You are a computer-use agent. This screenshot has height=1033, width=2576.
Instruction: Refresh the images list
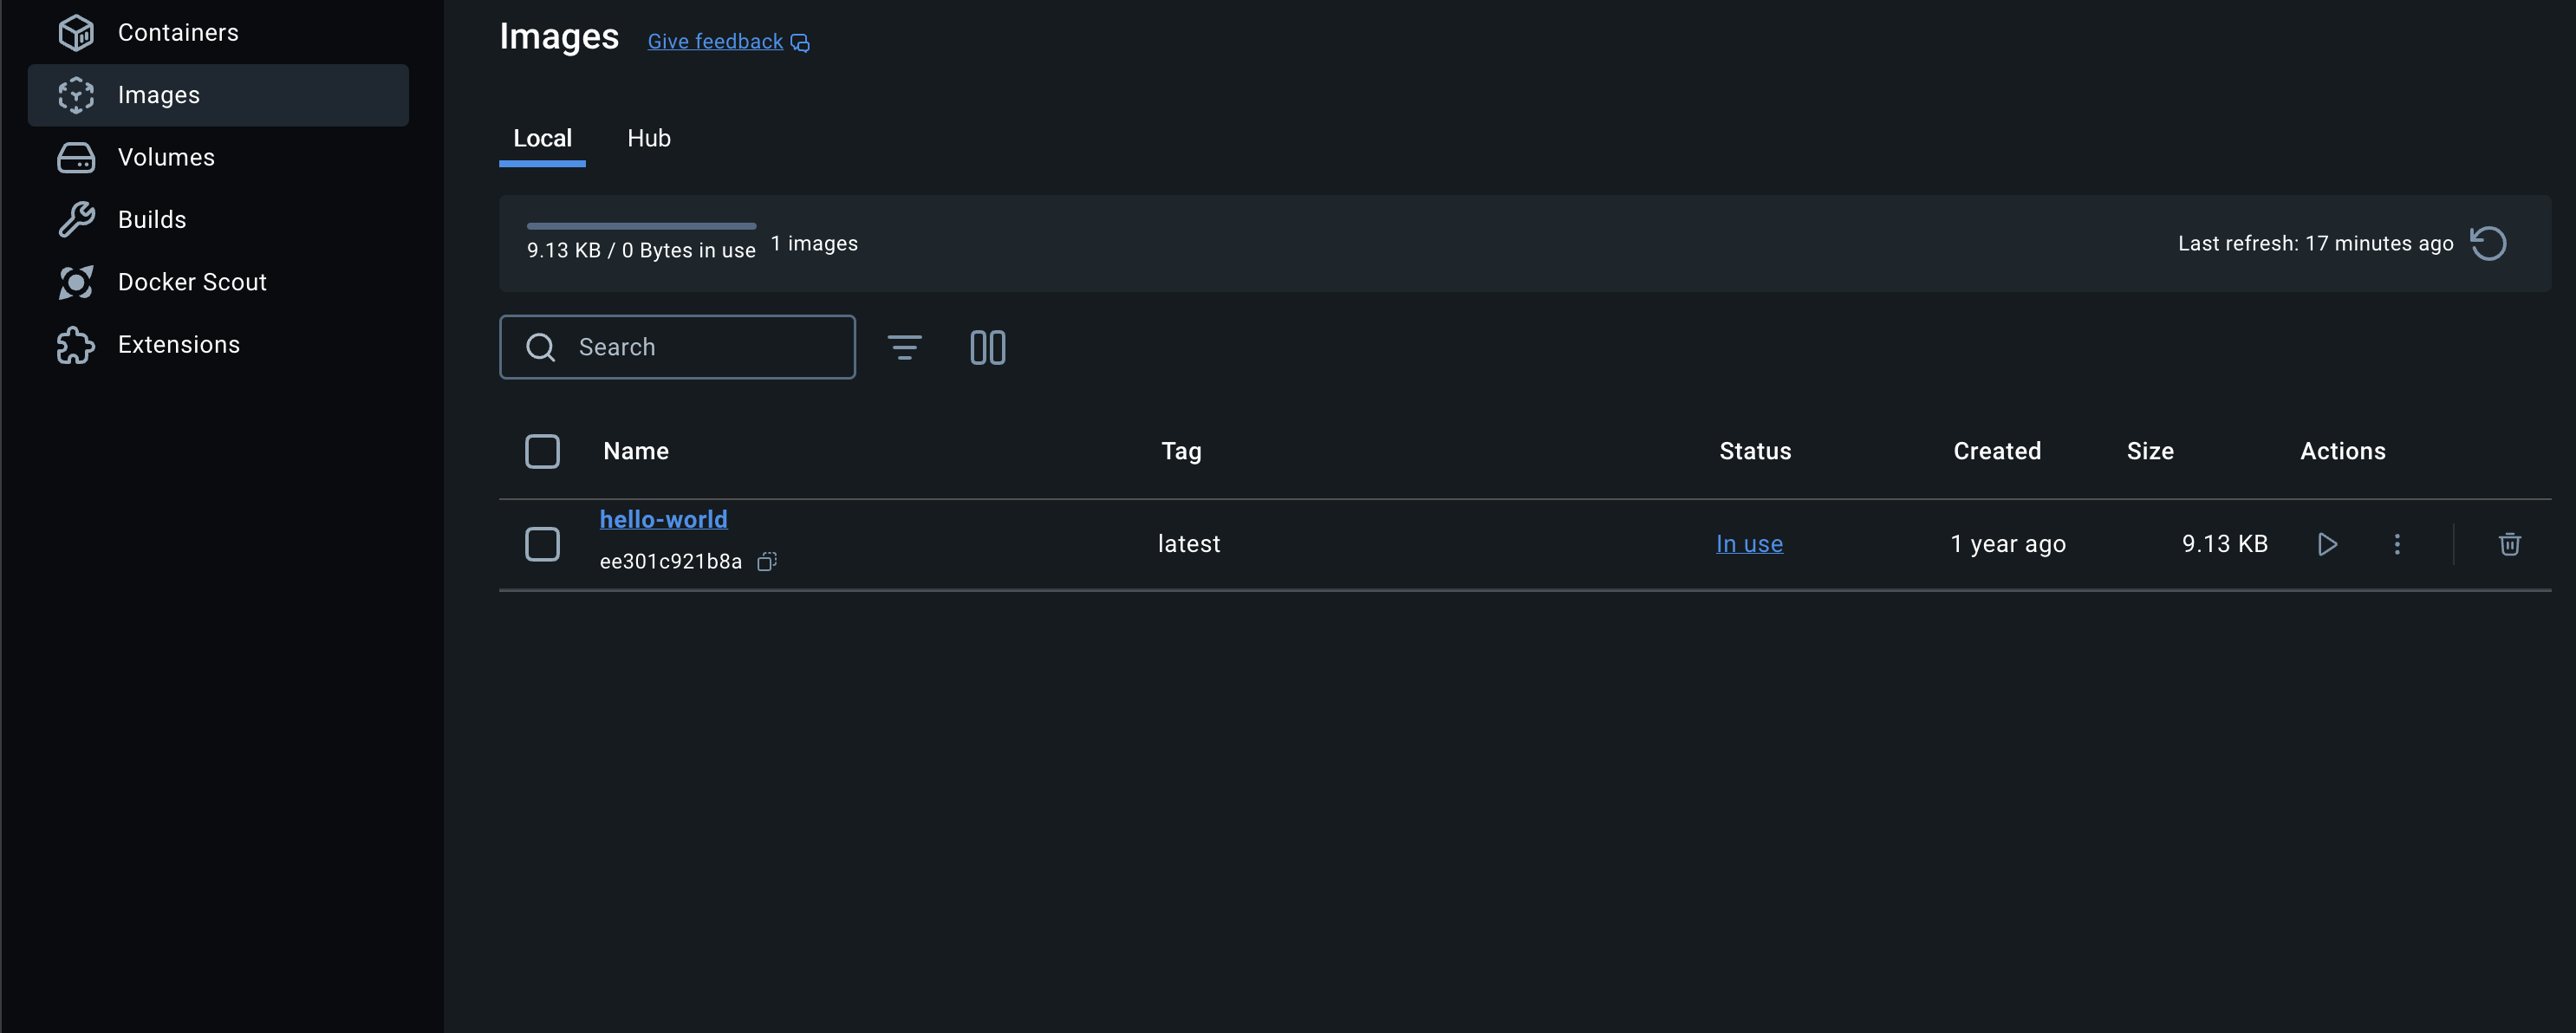point(2488,243)
